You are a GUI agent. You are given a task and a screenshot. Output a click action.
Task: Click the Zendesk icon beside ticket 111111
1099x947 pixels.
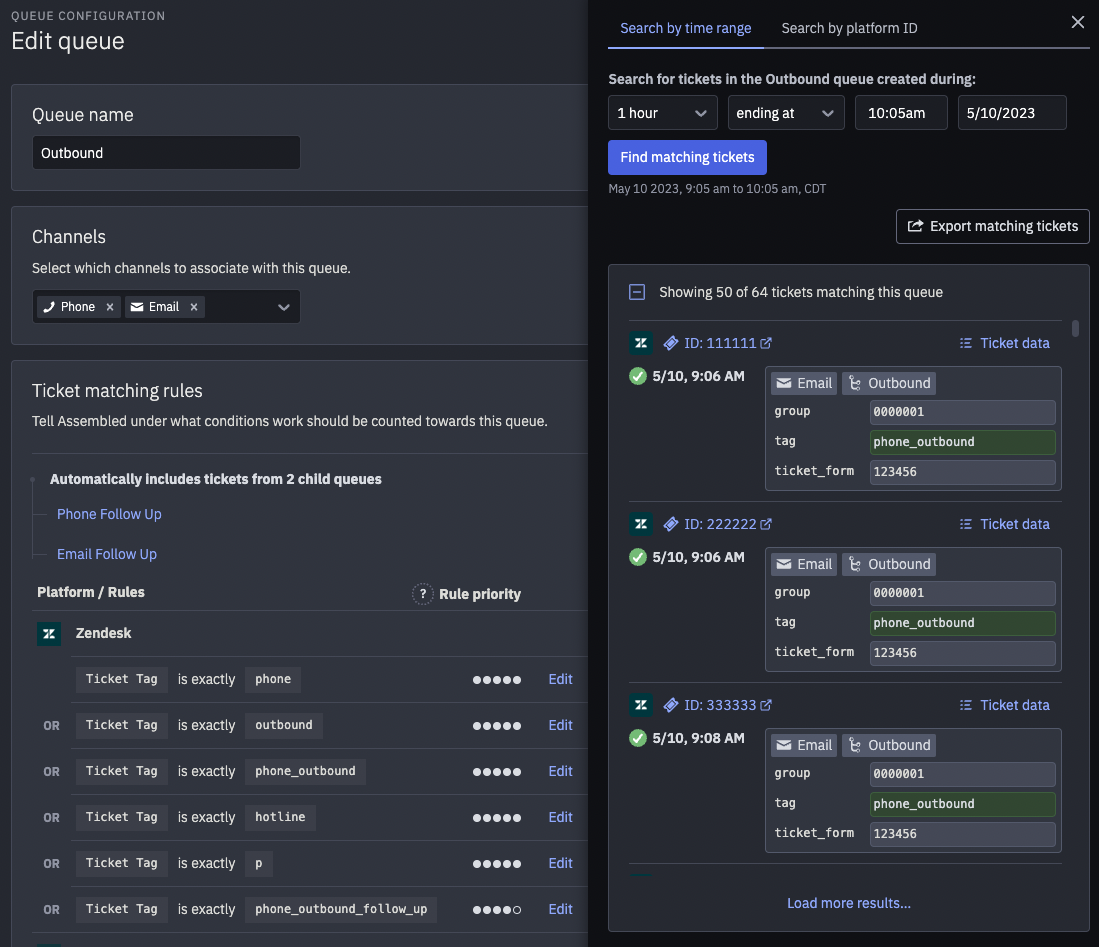click(x=641, y=343)
